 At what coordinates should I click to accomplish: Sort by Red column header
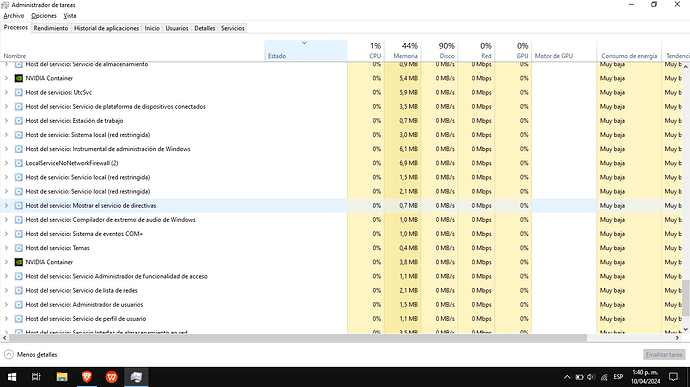point(476,51)
